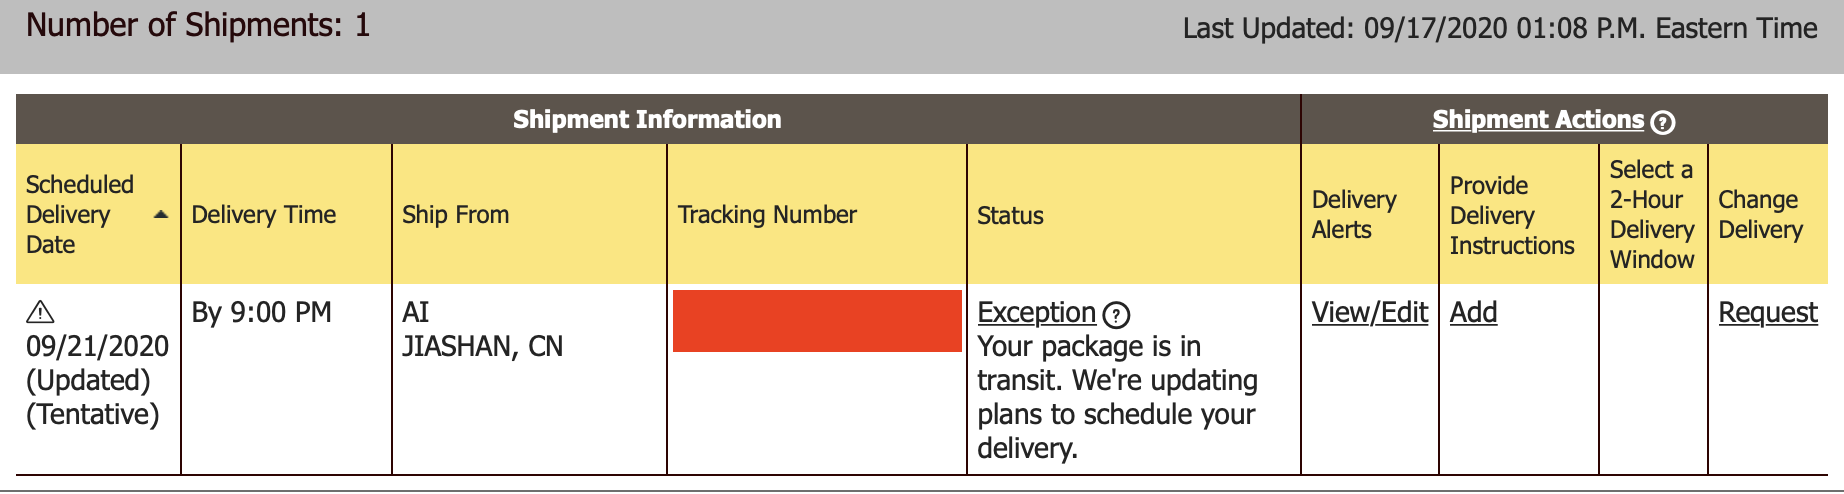The width and height of the screenshot is (1844, 494).
Task: Click View/Edit under Delivery Alerts
Action: click(x=1369, y=313)
